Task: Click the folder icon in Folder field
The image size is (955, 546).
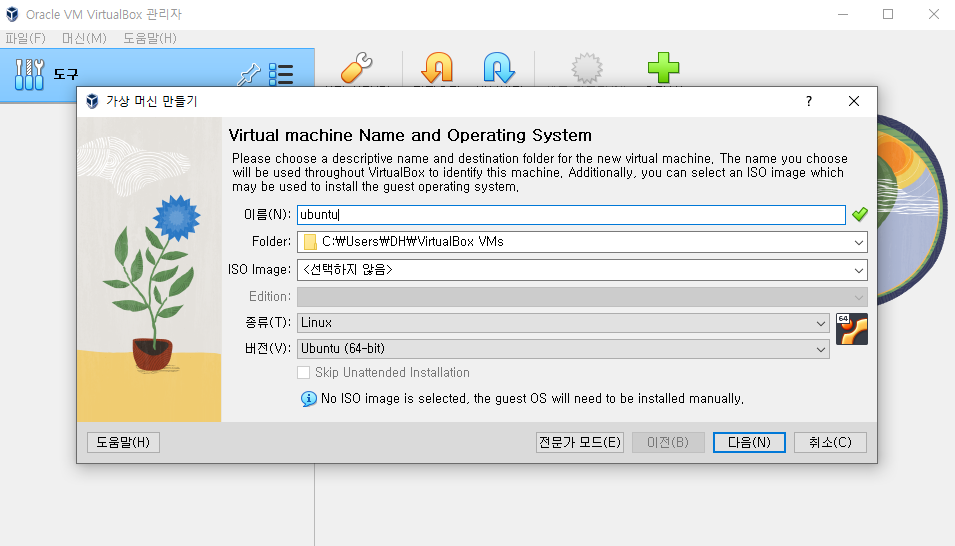Action: [x=310, y=242]
